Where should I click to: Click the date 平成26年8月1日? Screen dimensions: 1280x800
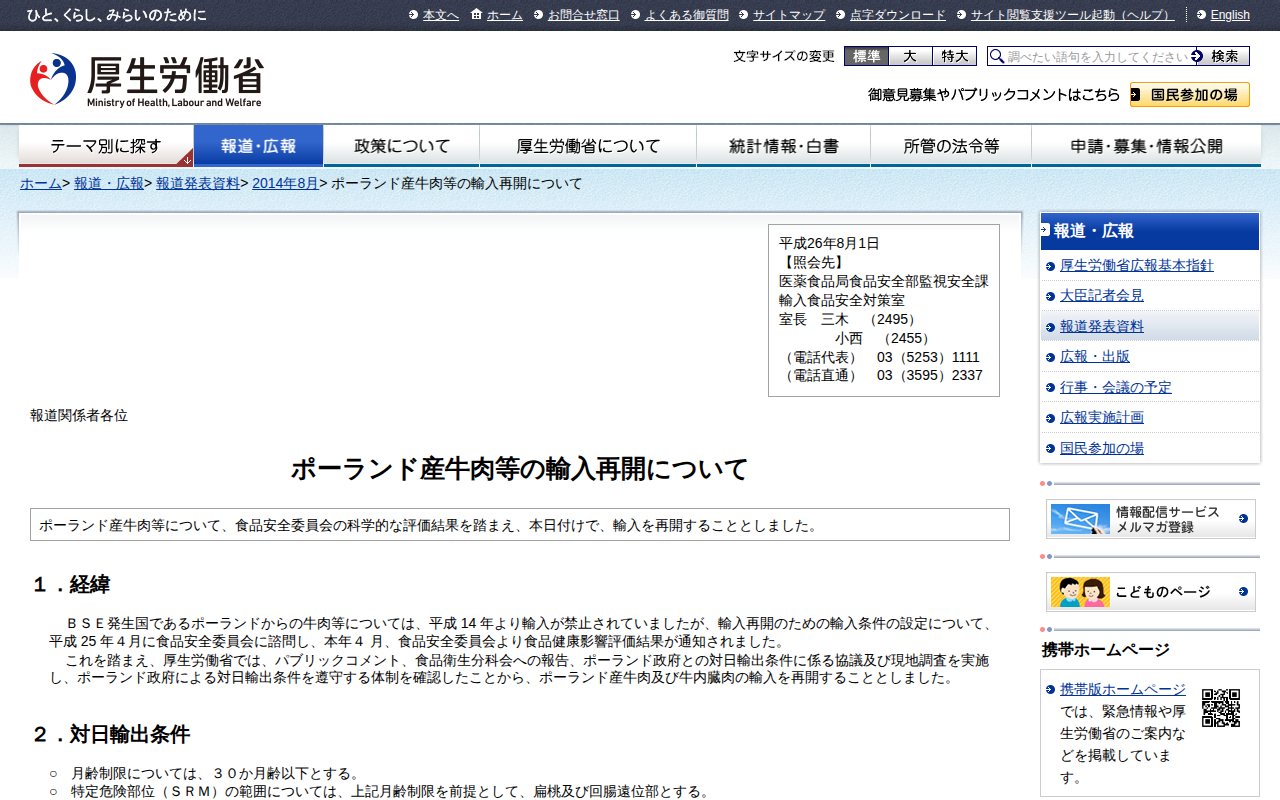[829, 243]
